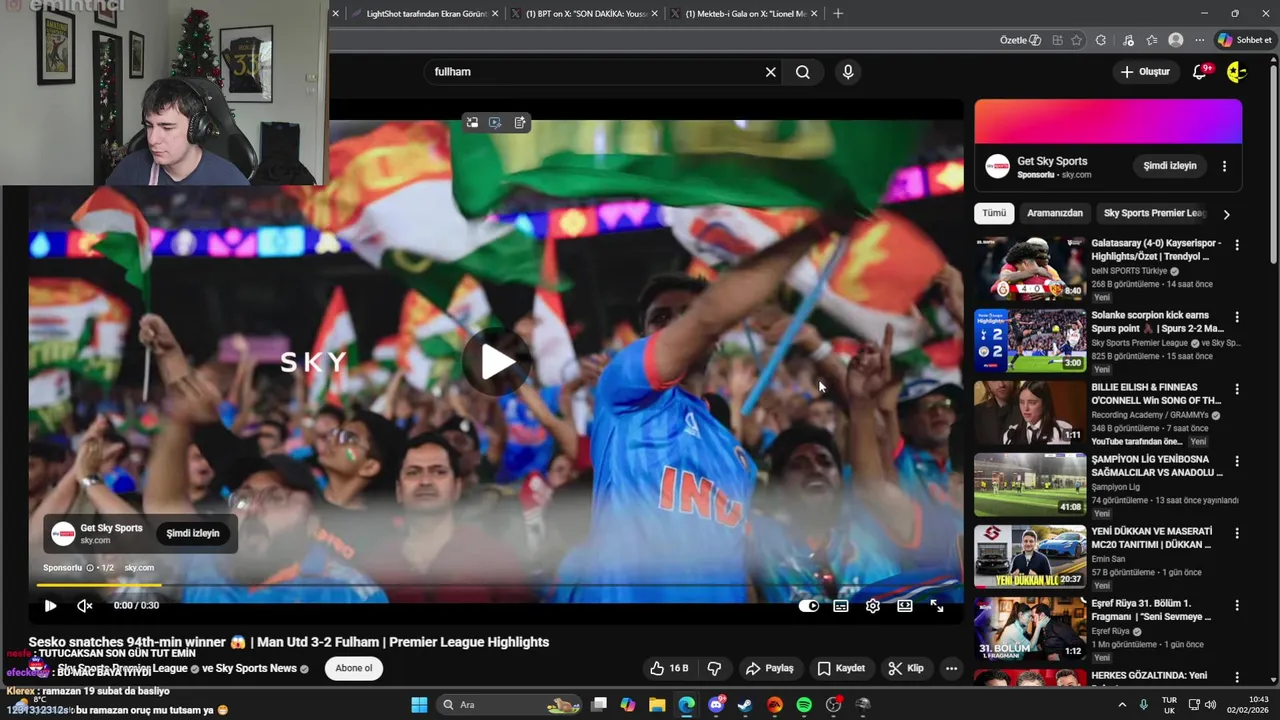Open Eşref Rüya 31. Bölüm video thumbnail

point(1030,628)
